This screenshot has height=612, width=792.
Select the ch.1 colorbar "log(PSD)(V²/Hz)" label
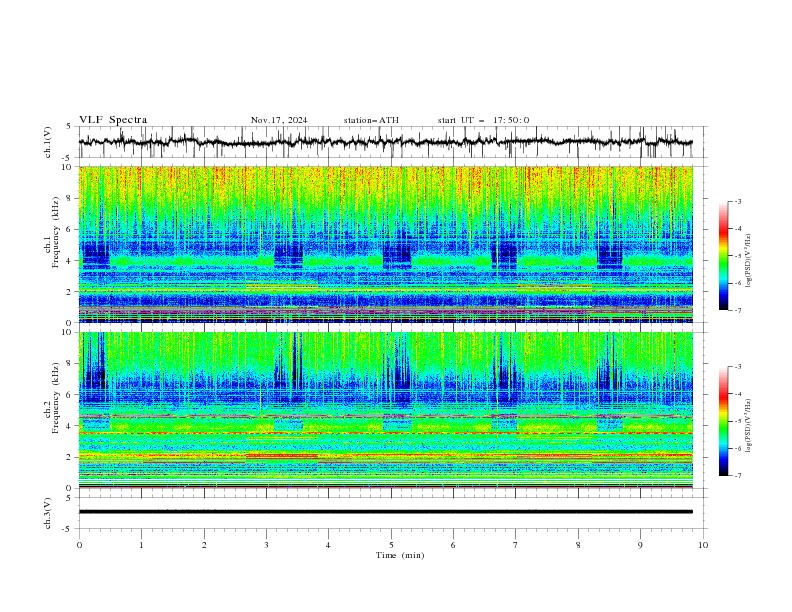pyautogui.click(x=750, y=261)
